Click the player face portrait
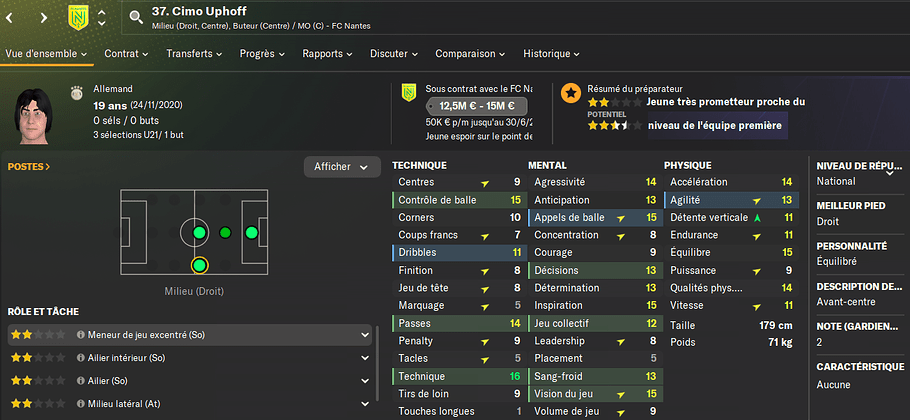Viewport: 910px width, 420px height. pos(35,116)
